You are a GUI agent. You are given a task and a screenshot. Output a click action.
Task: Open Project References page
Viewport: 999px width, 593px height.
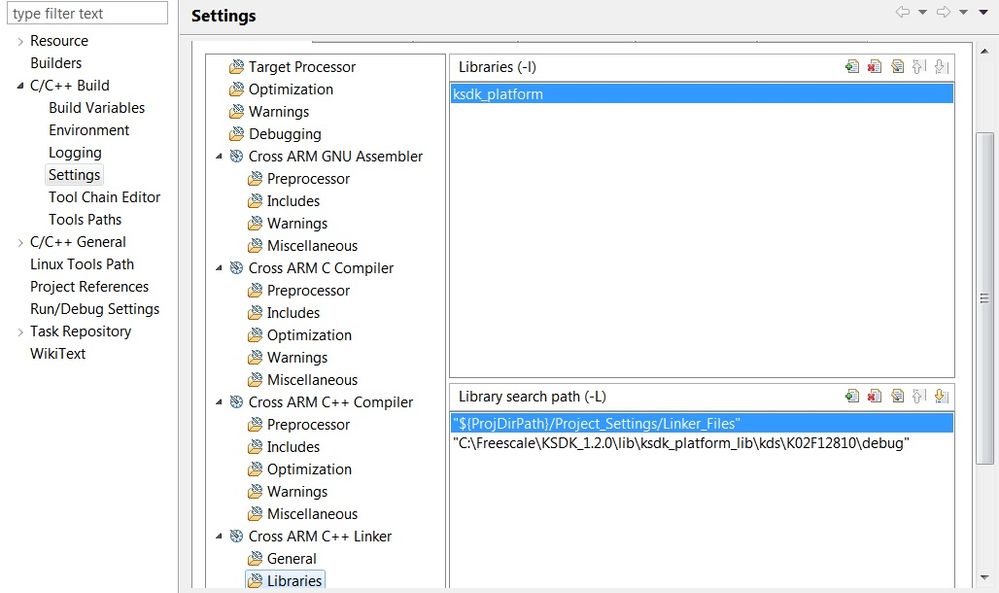(89, 287)
